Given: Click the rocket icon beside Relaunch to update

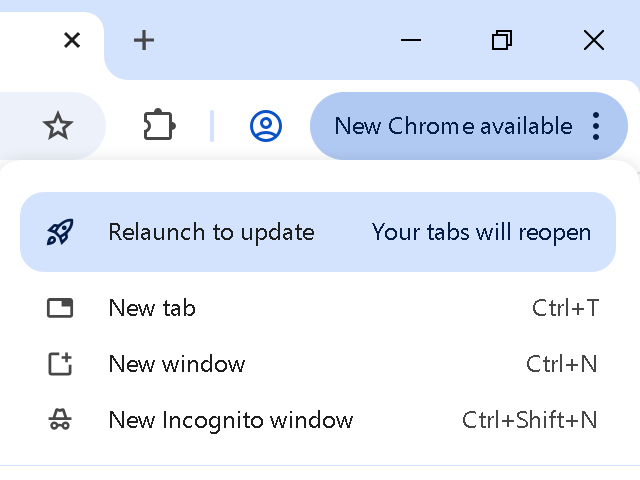Looking at the screenshot, I should [60, 232].
